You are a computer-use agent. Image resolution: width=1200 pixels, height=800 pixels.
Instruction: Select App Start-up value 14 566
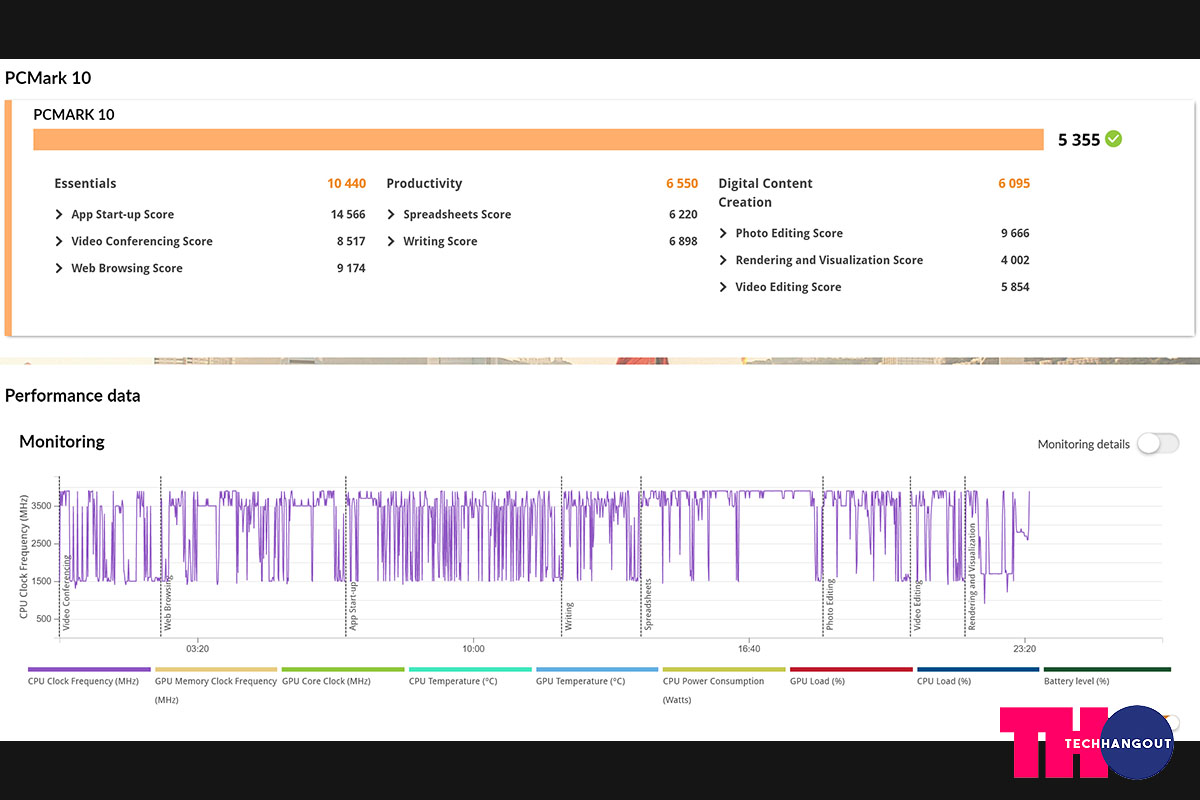(348, 215)
